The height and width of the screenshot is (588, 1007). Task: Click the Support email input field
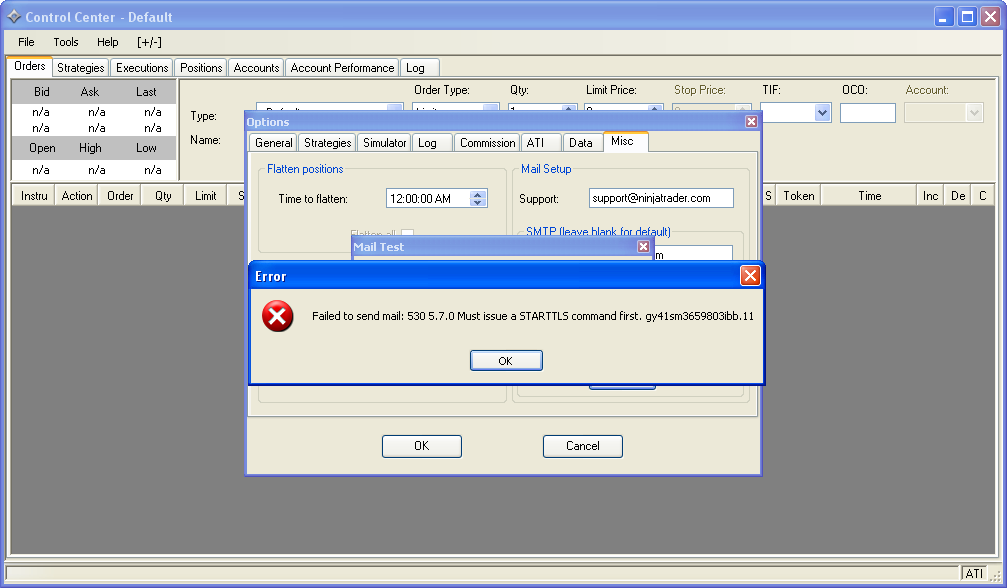(660, 198)
